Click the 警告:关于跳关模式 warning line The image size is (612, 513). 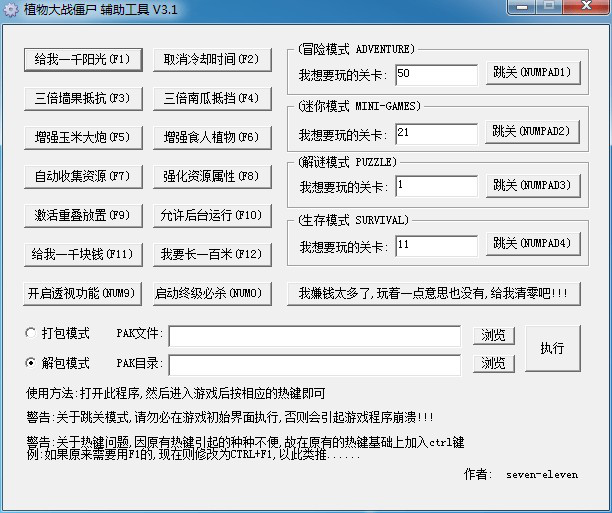[x=230, y=417]
